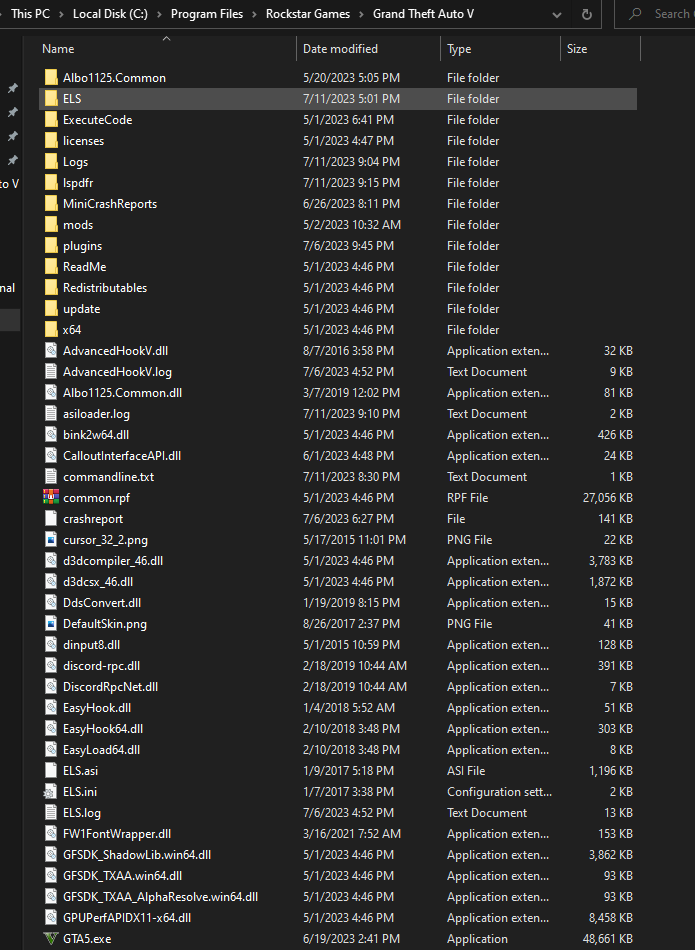
Task: Click the asiloader.log document icon
Action: [x=52, y=414]
